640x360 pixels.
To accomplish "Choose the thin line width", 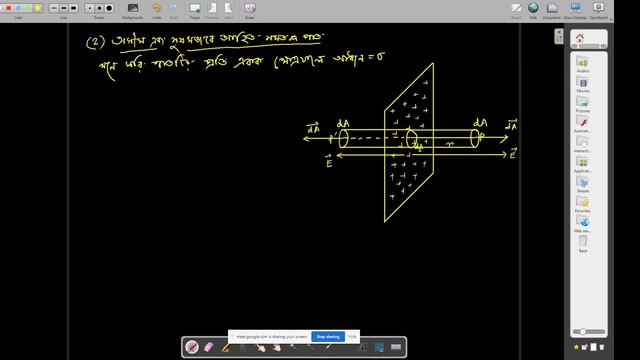I will pyautogui.click(x=54, y=8).
